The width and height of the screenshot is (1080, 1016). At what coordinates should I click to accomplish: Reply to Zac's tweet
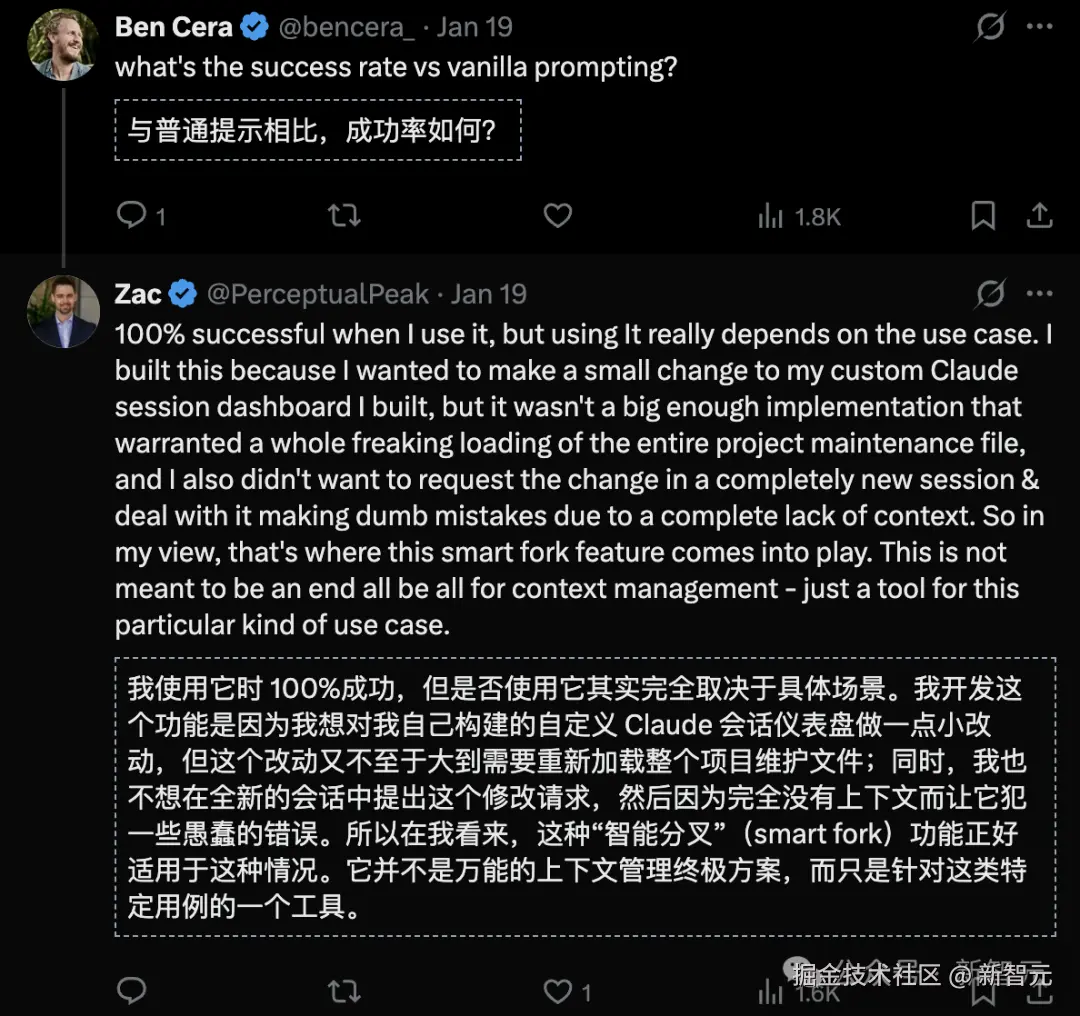(x=132, y=990)
